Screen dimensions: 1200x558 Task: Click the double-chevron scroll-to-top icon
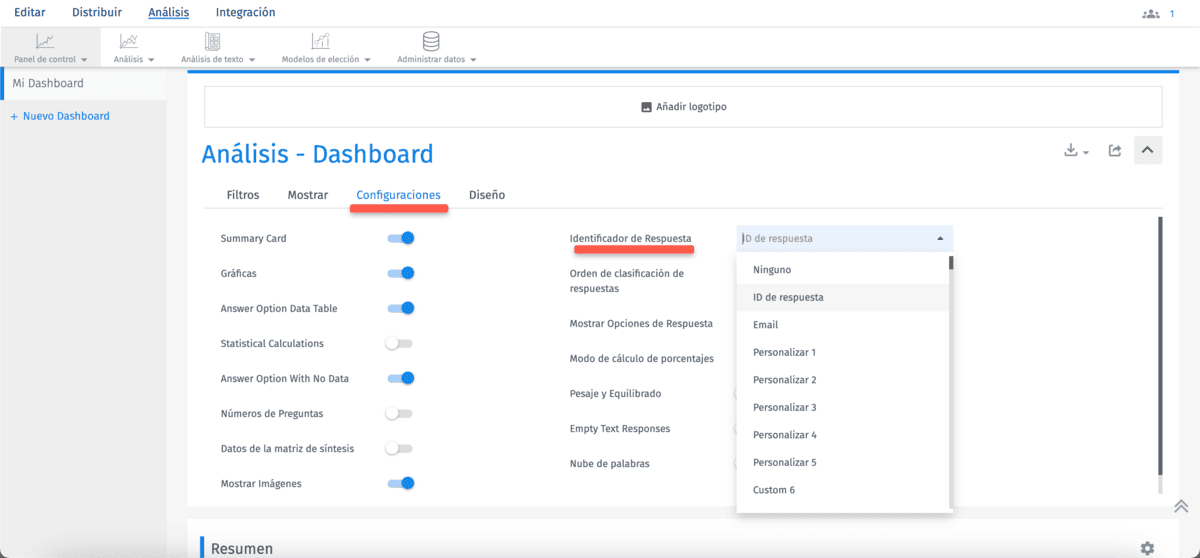(1181, 506)
